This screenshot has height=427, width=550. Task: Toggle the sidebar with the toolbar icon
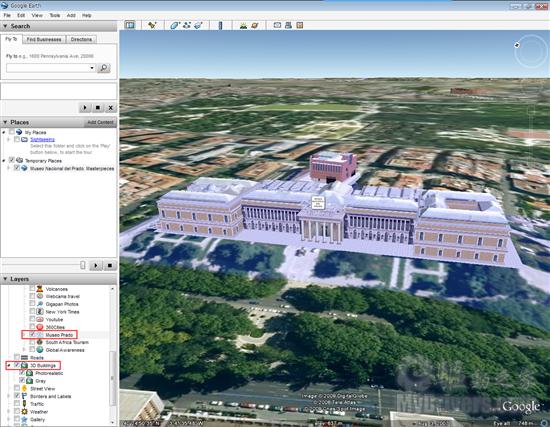[130, 25]
